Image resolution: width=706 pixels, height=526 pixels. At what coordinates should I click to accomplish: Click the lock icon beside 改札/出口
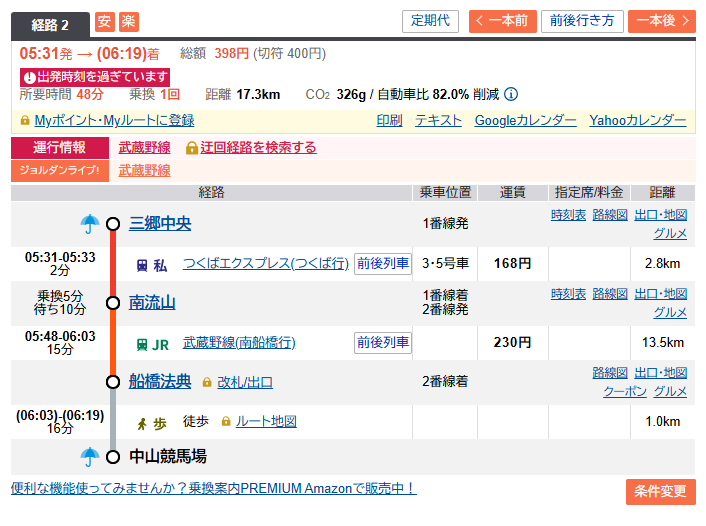(207, 382)
